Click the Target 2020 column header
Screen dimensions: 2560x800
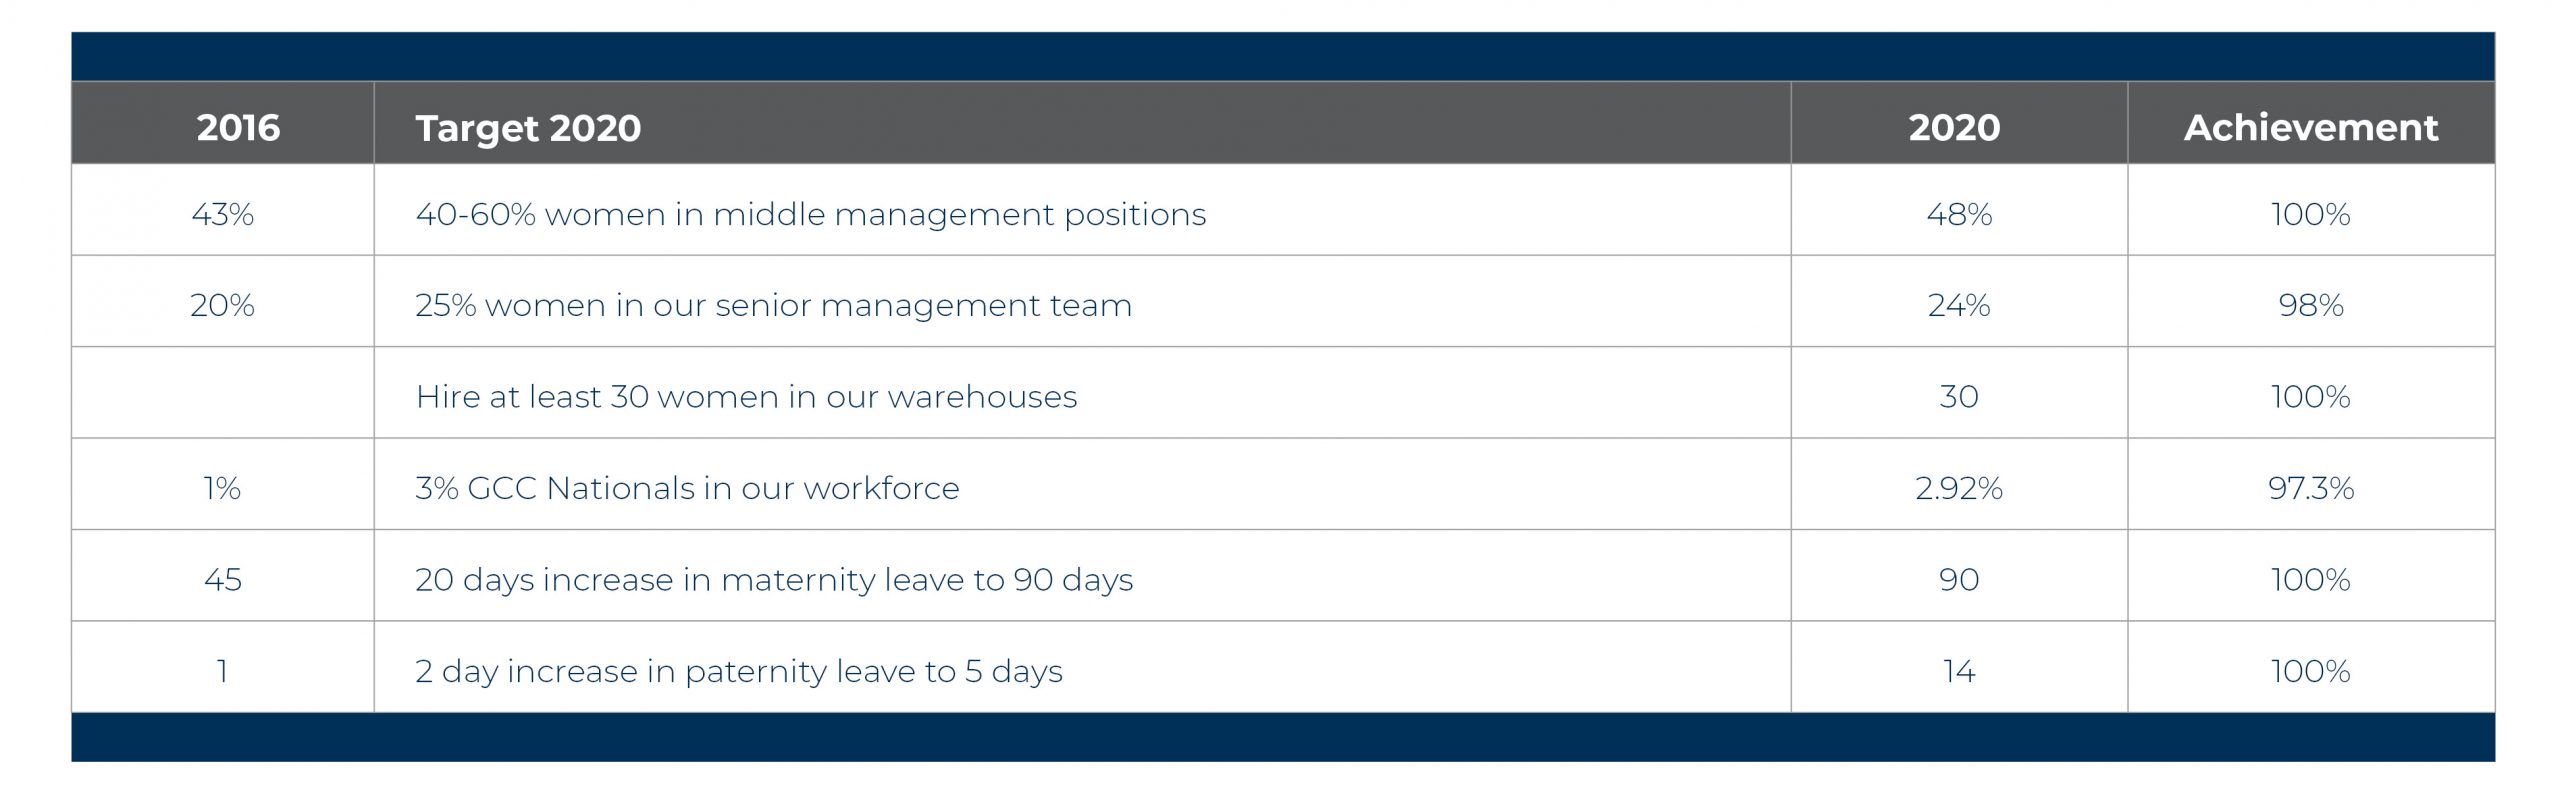tap(528, 128)
